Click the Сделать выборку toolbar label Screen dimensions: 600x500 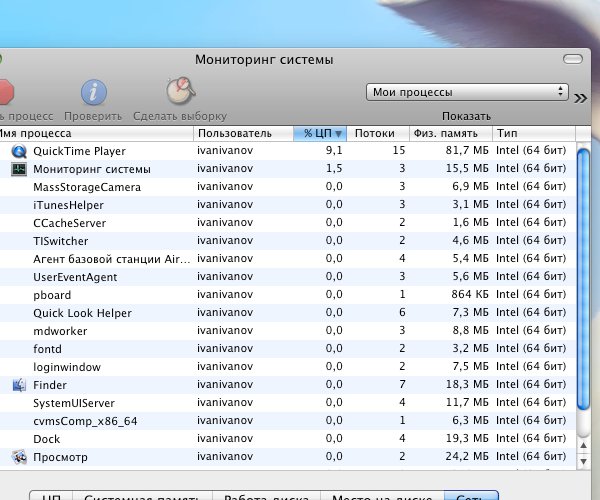point(180,116)
